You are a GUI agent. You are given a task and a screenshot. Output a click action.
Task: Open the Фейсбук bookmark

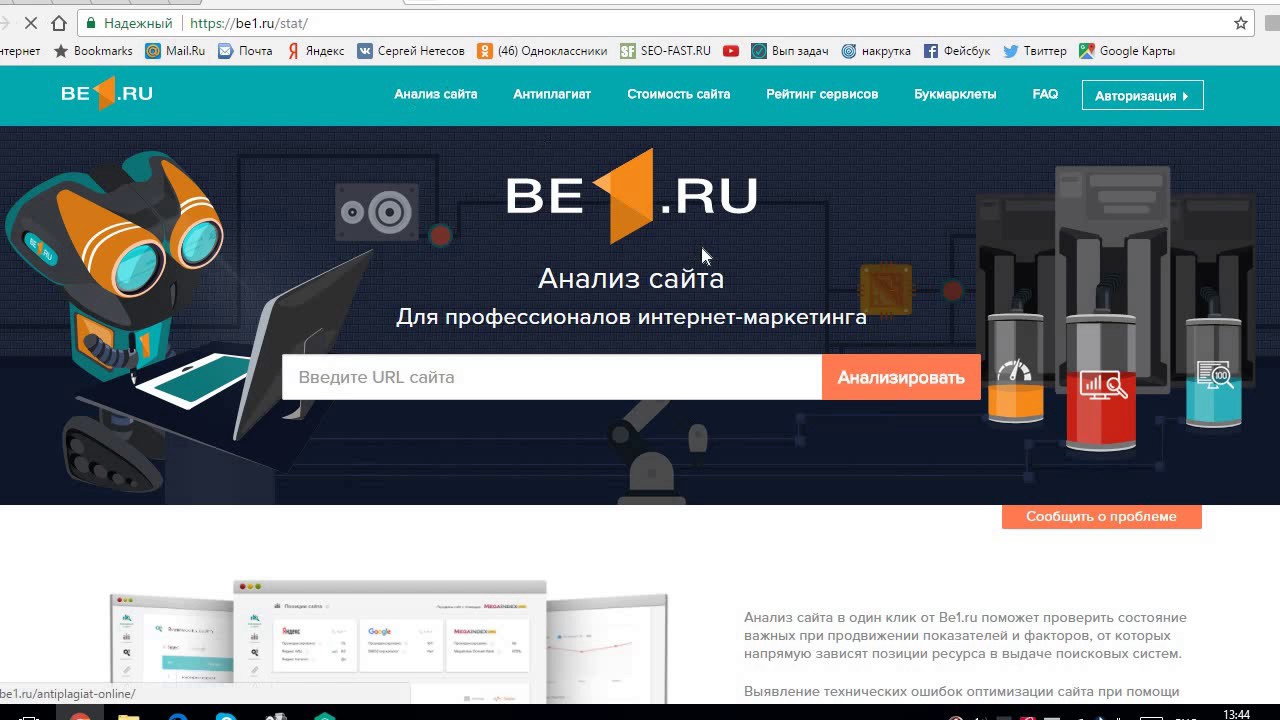957,51
